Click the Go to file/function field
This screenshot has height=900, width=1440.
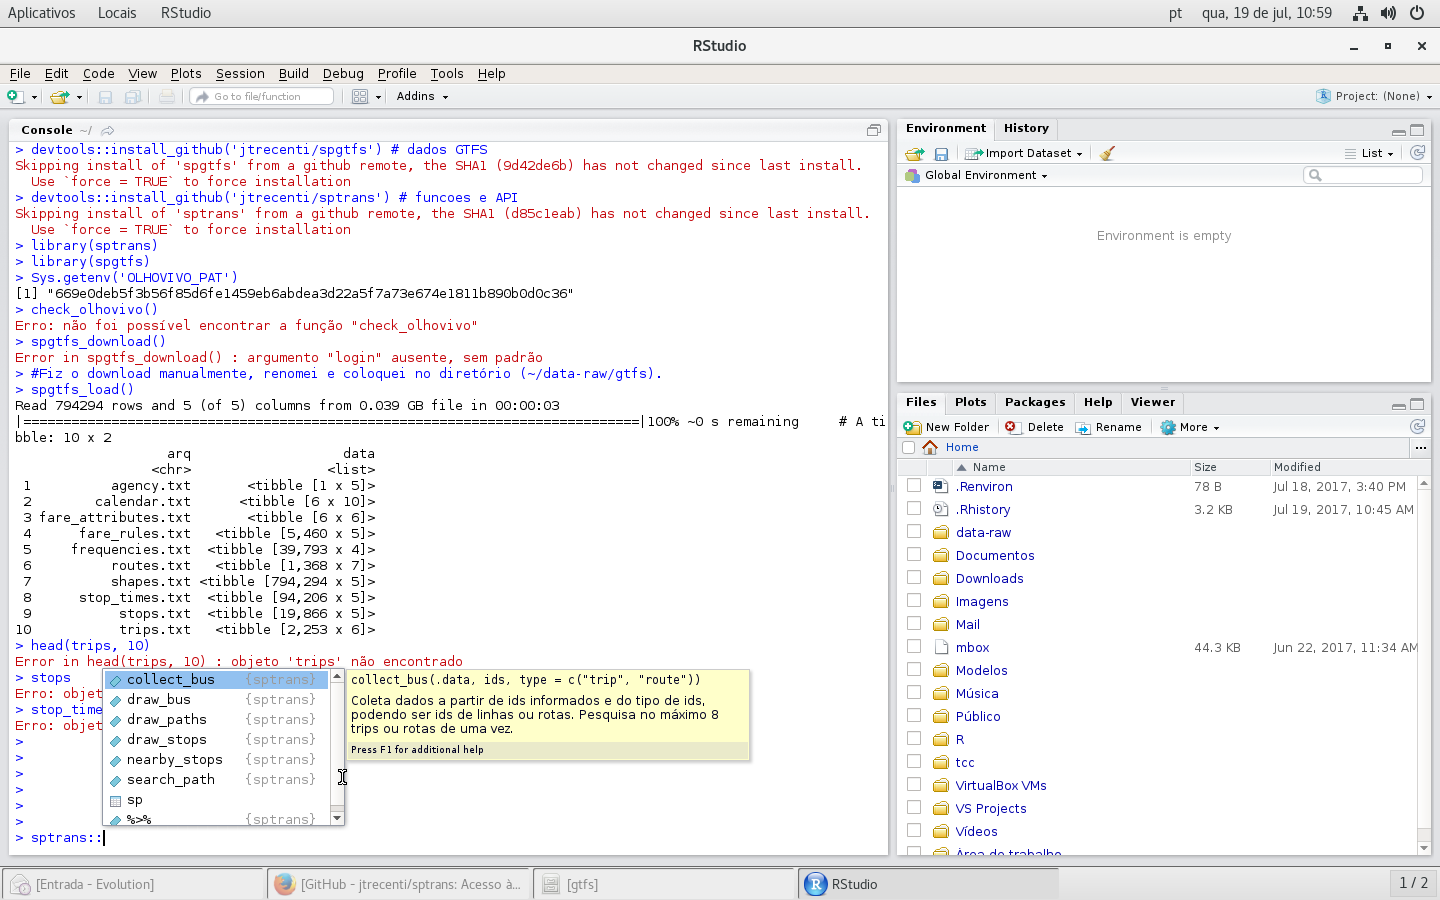(261, 96)
